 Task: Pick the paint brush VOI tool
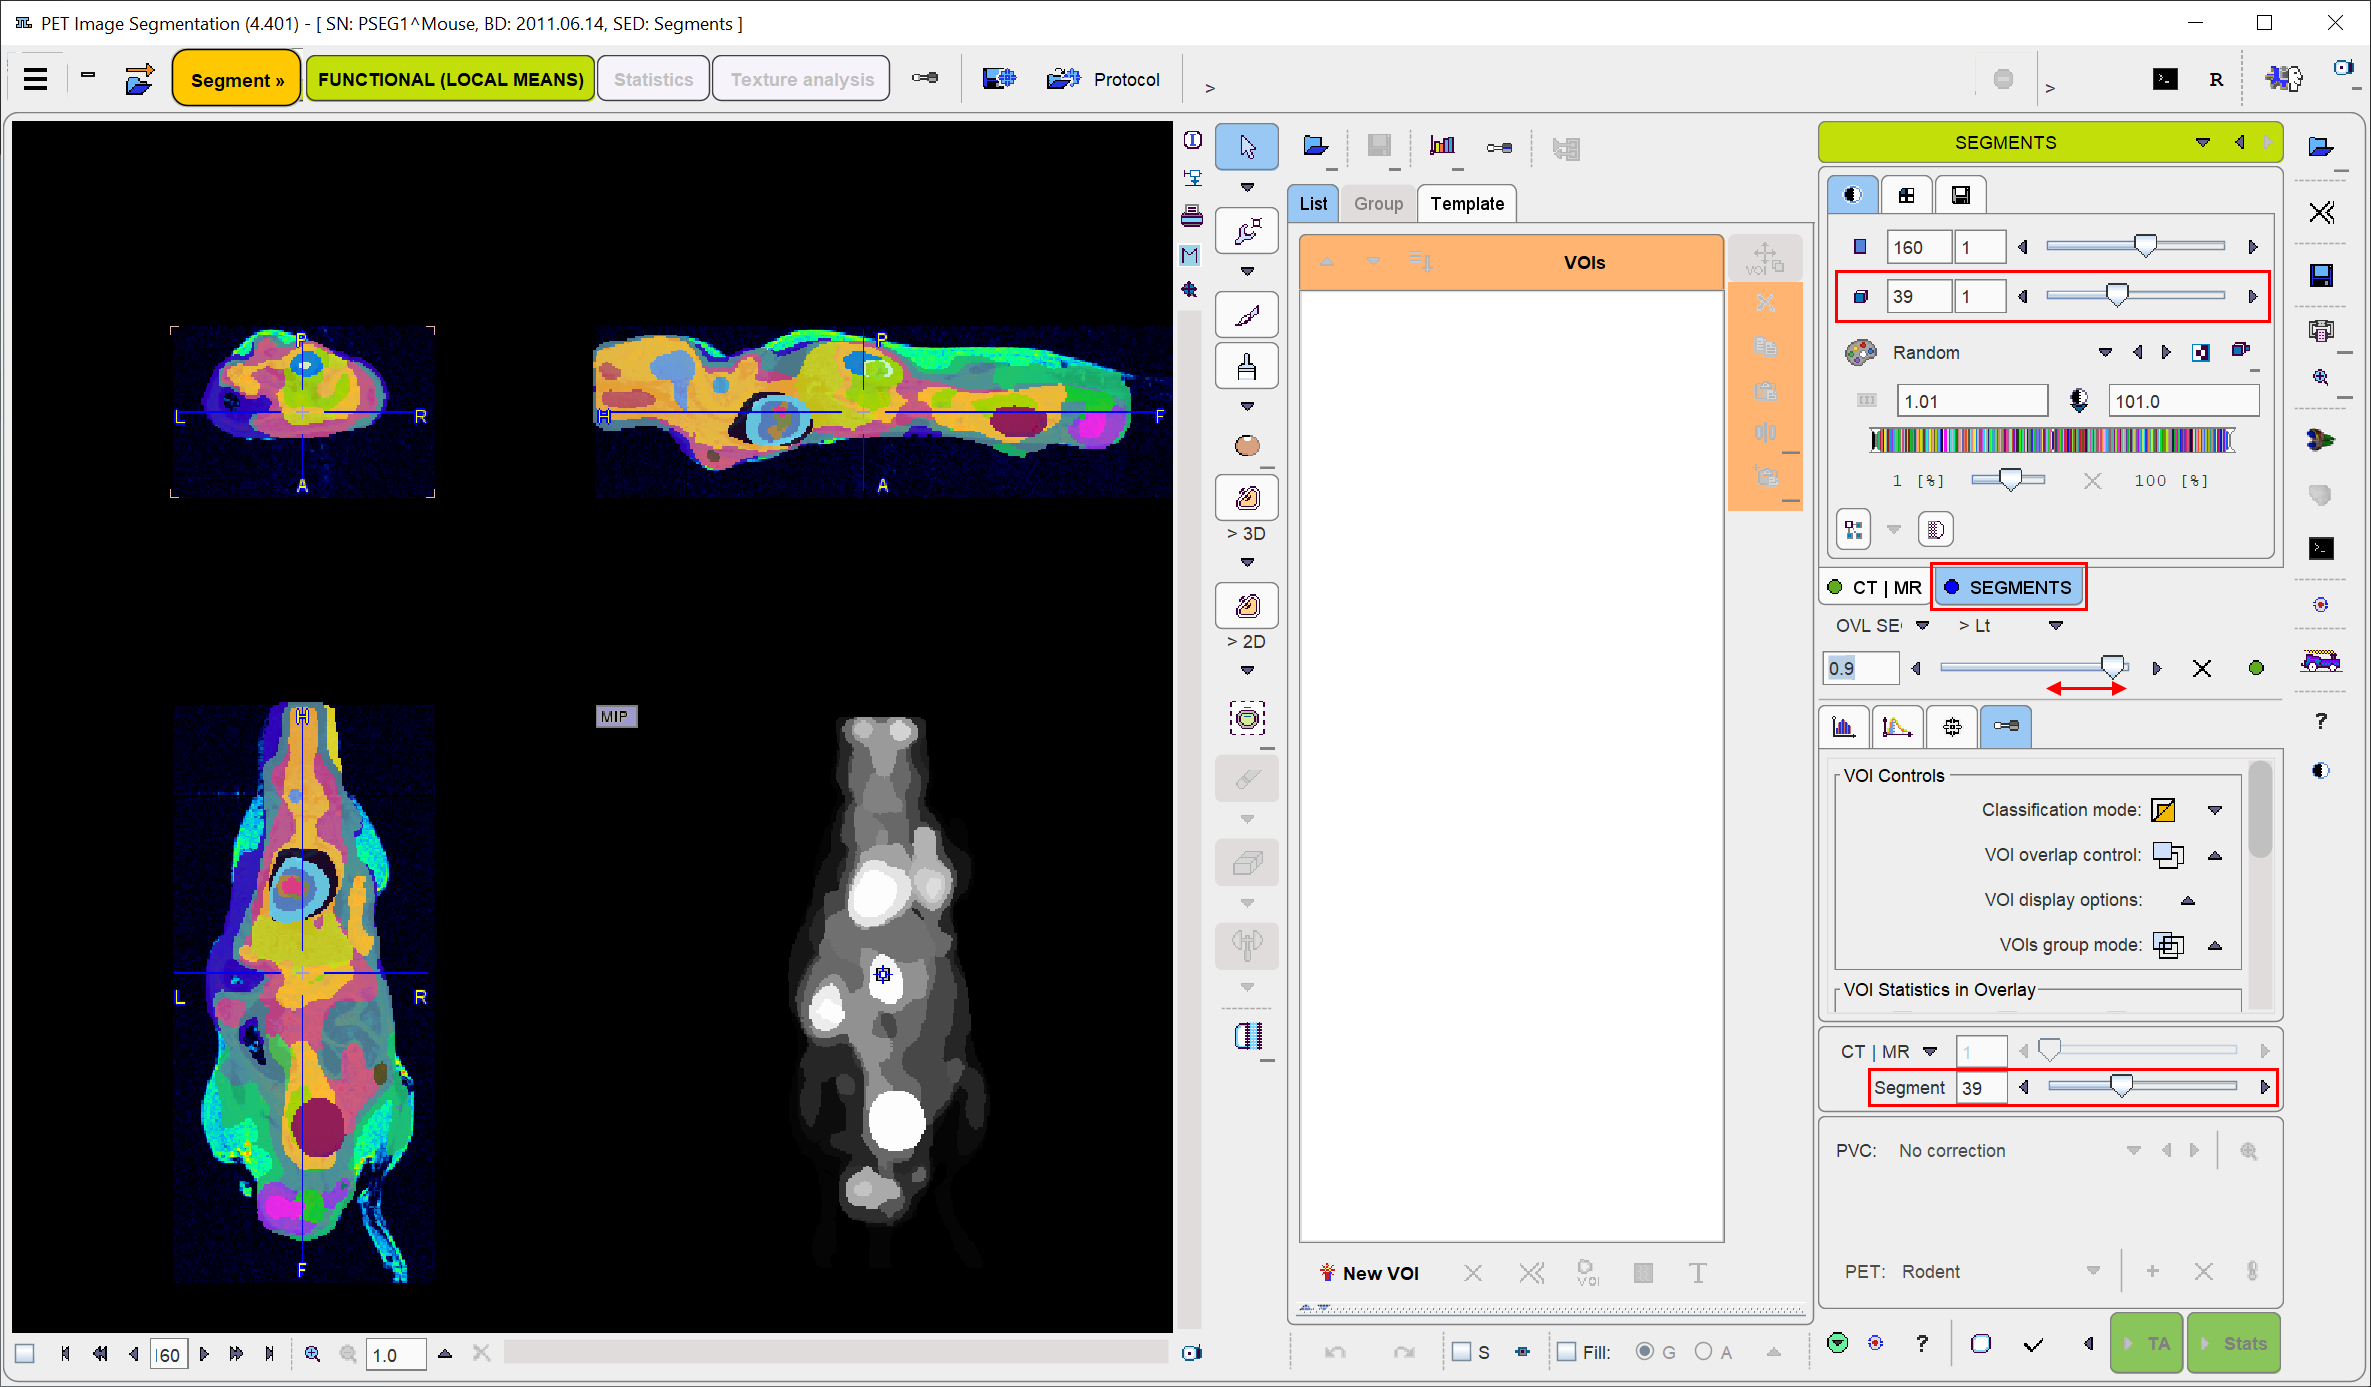pos(1247,367)
